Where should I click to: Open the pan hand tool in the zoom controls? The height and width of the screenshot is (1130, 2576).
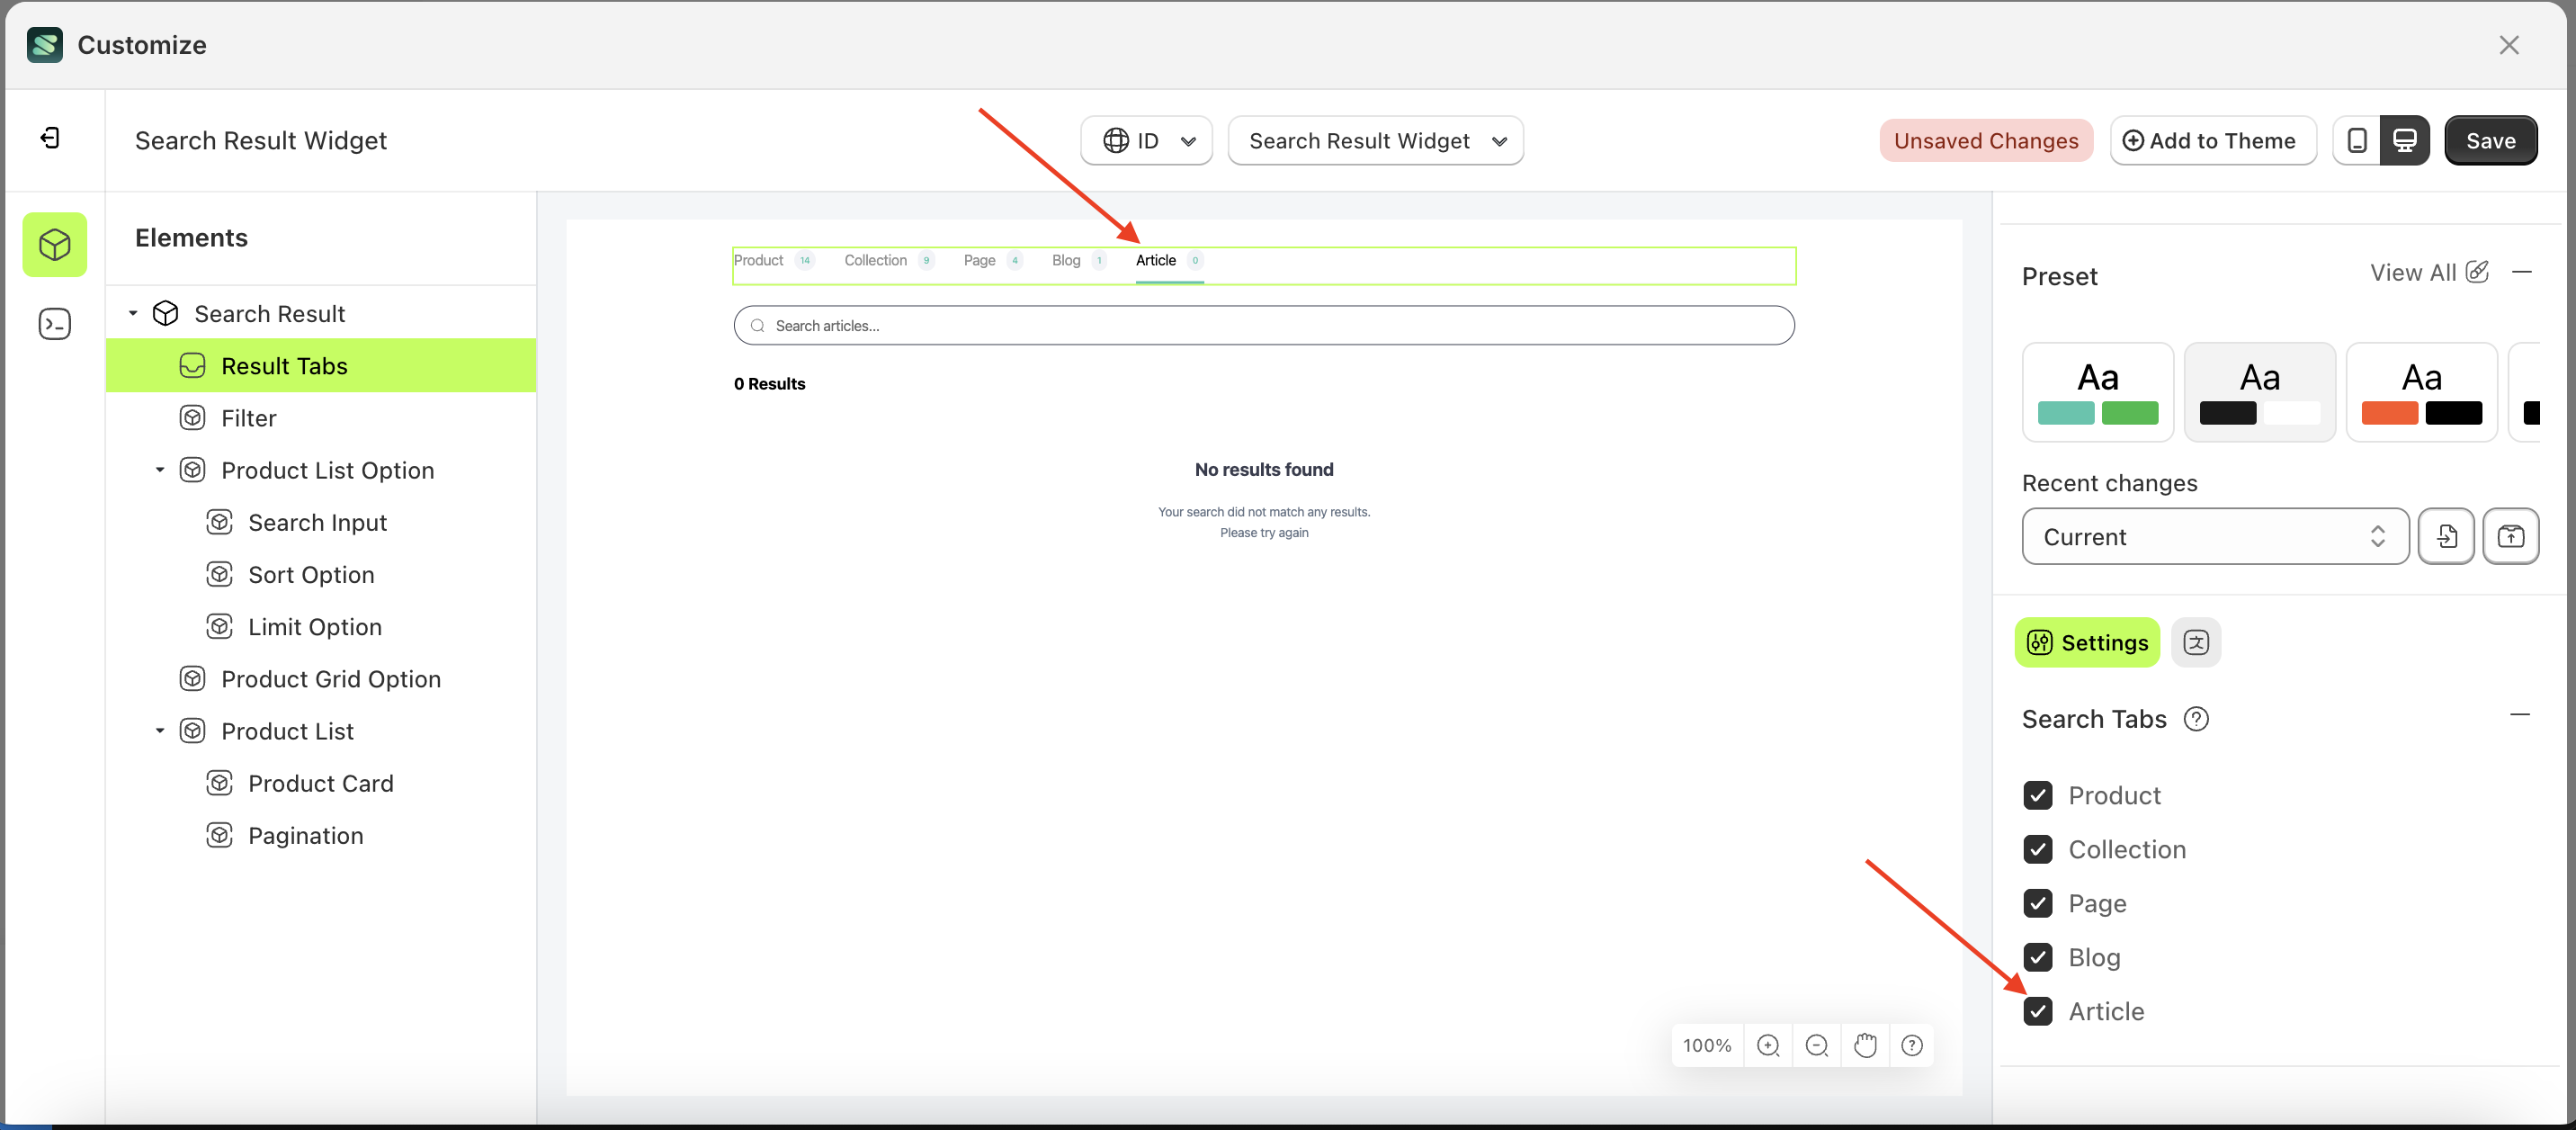tap(1865, 1045)
